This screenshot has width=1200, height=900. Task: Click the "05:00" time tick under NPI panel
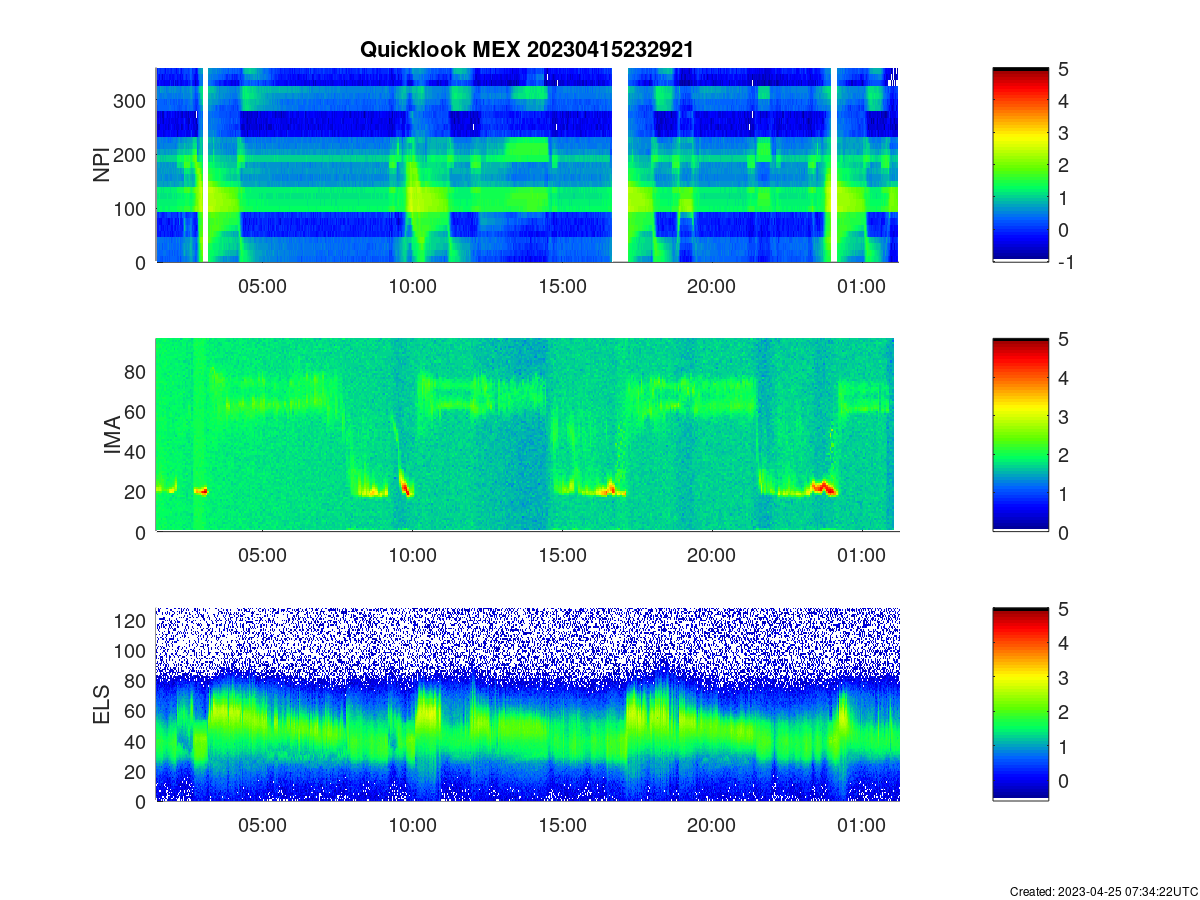[x=262, y=286]
